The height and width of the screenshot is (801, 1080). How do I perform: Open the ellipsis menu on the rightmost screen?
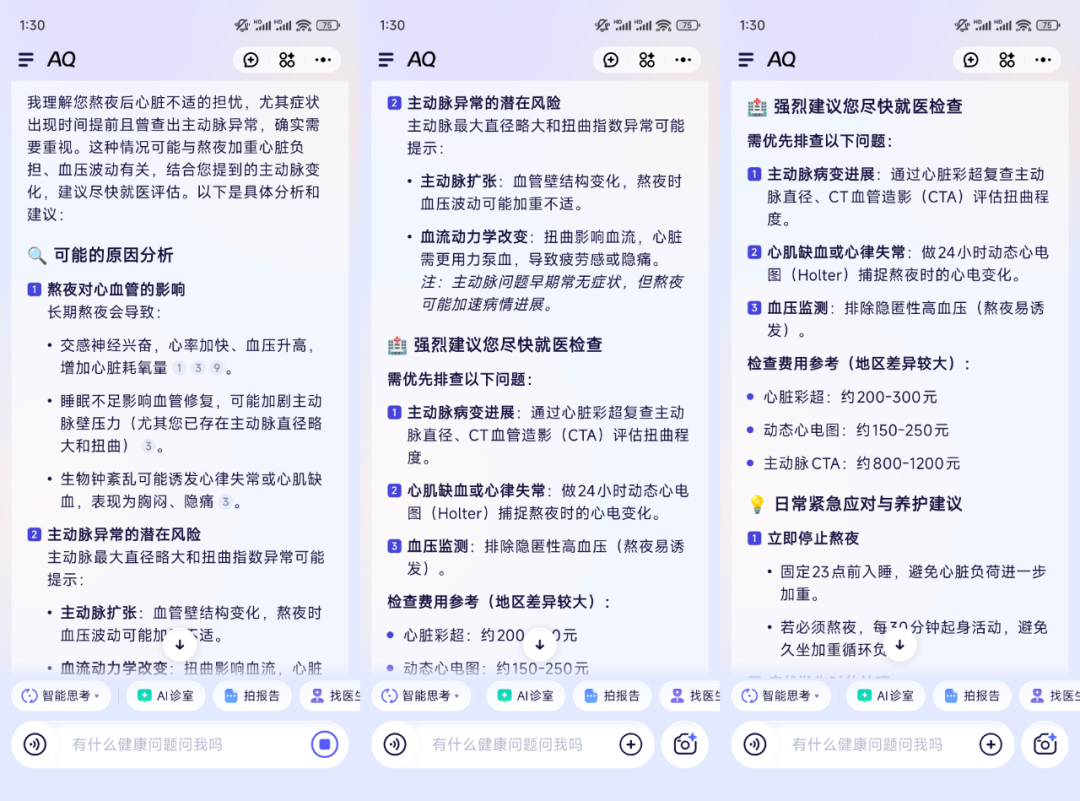(1043, 60)
